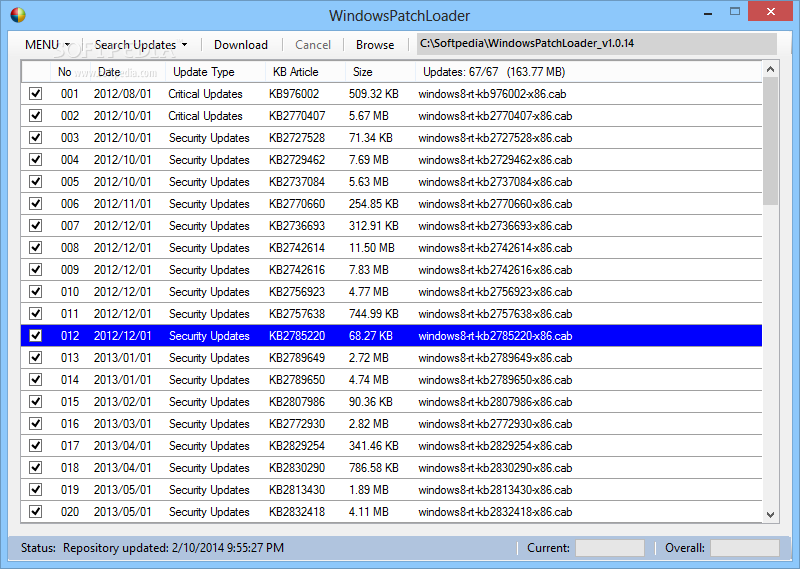Image resolution: width=800 pixels, height=569 pixels.
Task: Uncheck the checkbox for update 010
Action: click(x=35, y=292)
